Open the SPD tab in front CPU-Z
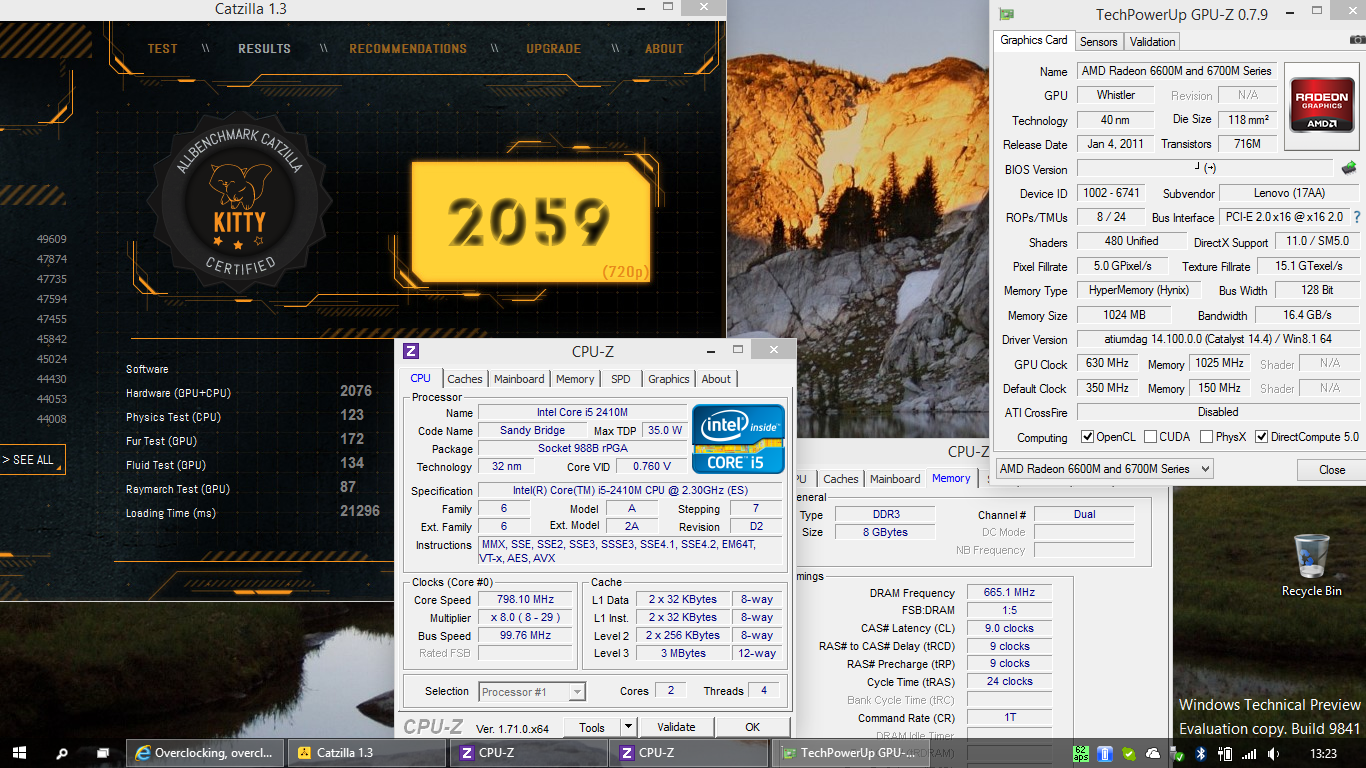Viewport: 1366px width, 768px height. pyautogui.click(x=621, y=379)
